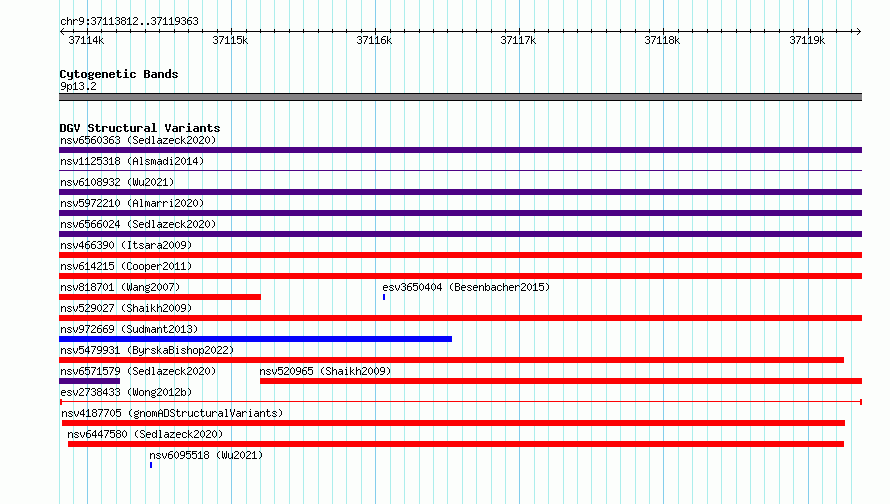The height and width of the screenshot is (504, 890).
Task: Click the nsv520965 (Shaikh2009) label
Action: [x=325, y=371]
